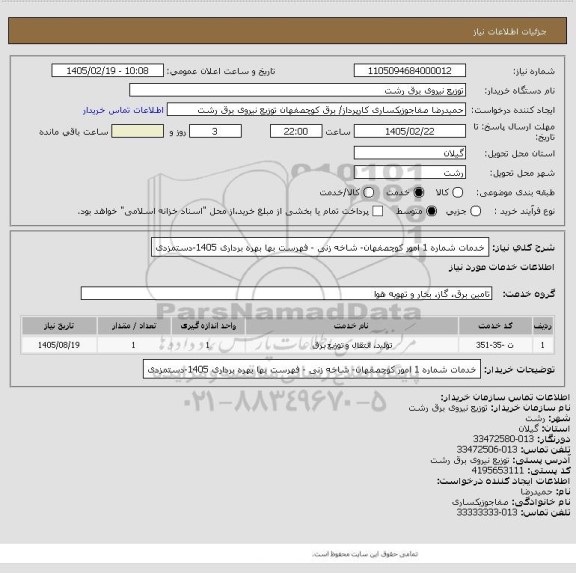Image resolution: width=576 pixels, height=573 pixels.
Task: Click the empty remaining hours field
Action: point(137,131)
